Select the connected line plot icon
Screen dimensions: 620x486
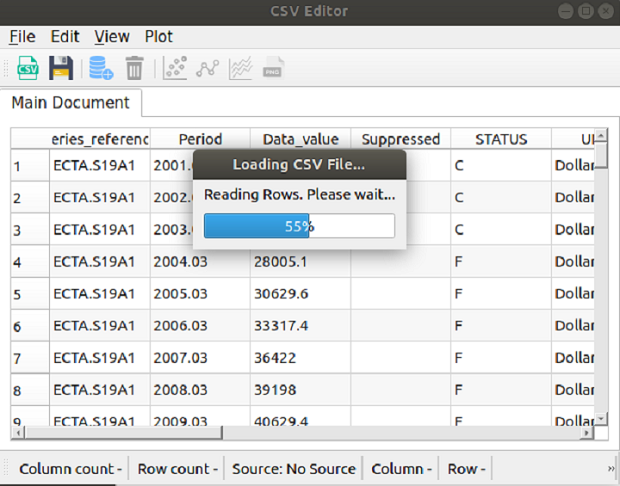pos(208,68)
